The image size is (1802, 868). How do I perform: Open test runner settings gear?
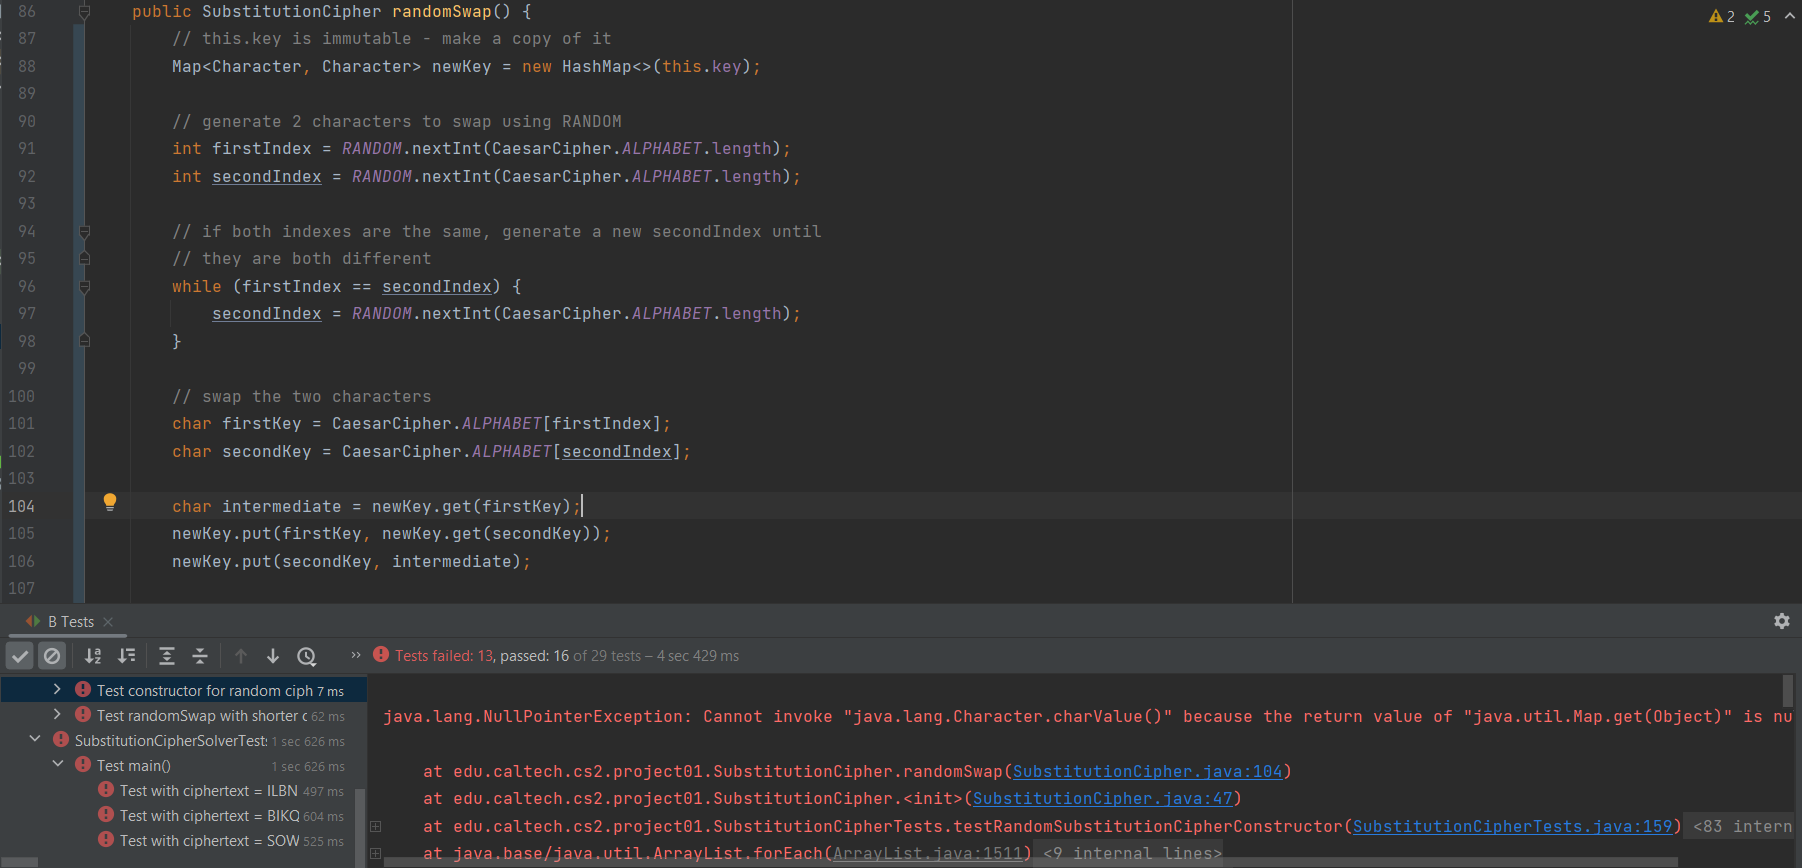[1781, 621]
